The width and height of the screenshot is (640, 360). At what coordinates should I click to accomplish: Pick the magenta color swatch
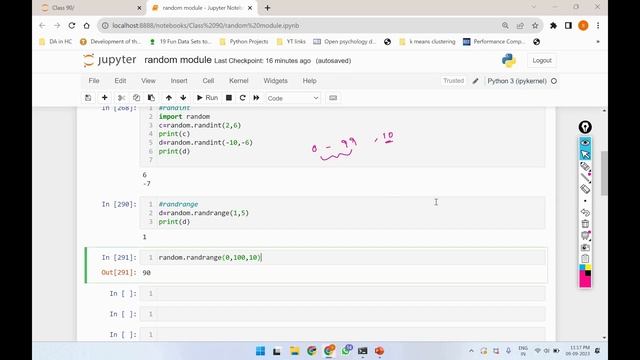(585, 282)
